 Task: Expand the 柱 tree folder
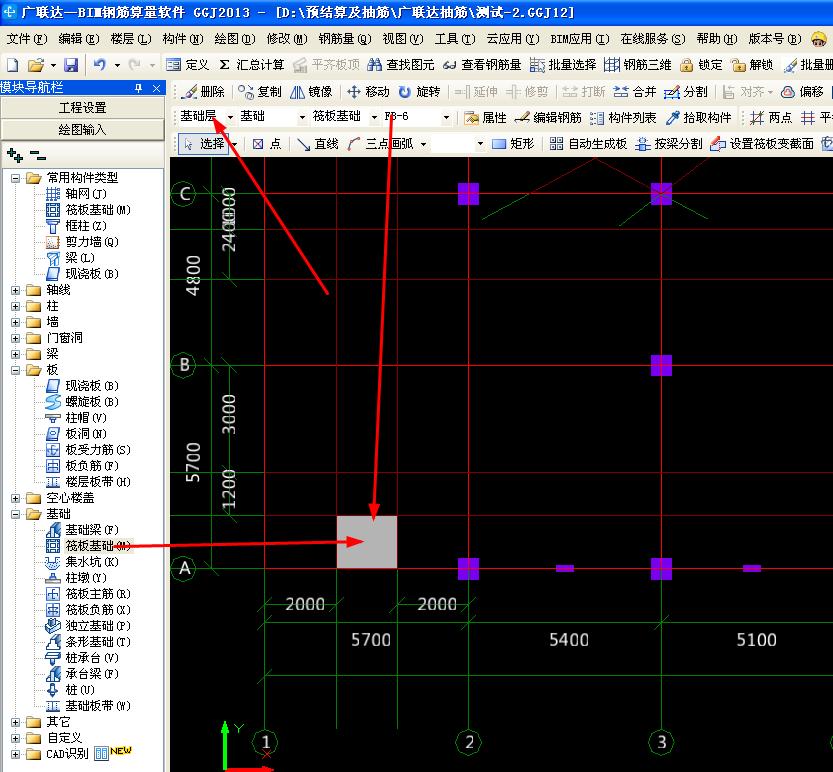pos(15,306)
